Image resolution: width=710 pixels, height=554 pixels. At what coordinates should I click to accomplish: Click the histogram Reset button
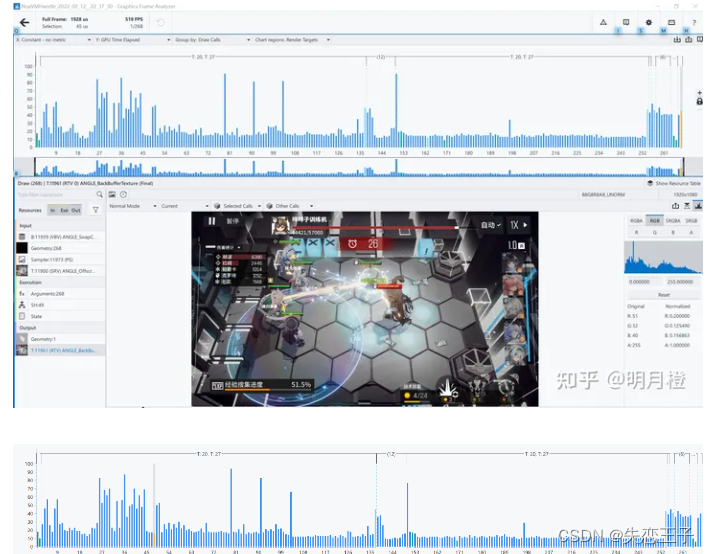pyautogui.click(x=664, y=295)
